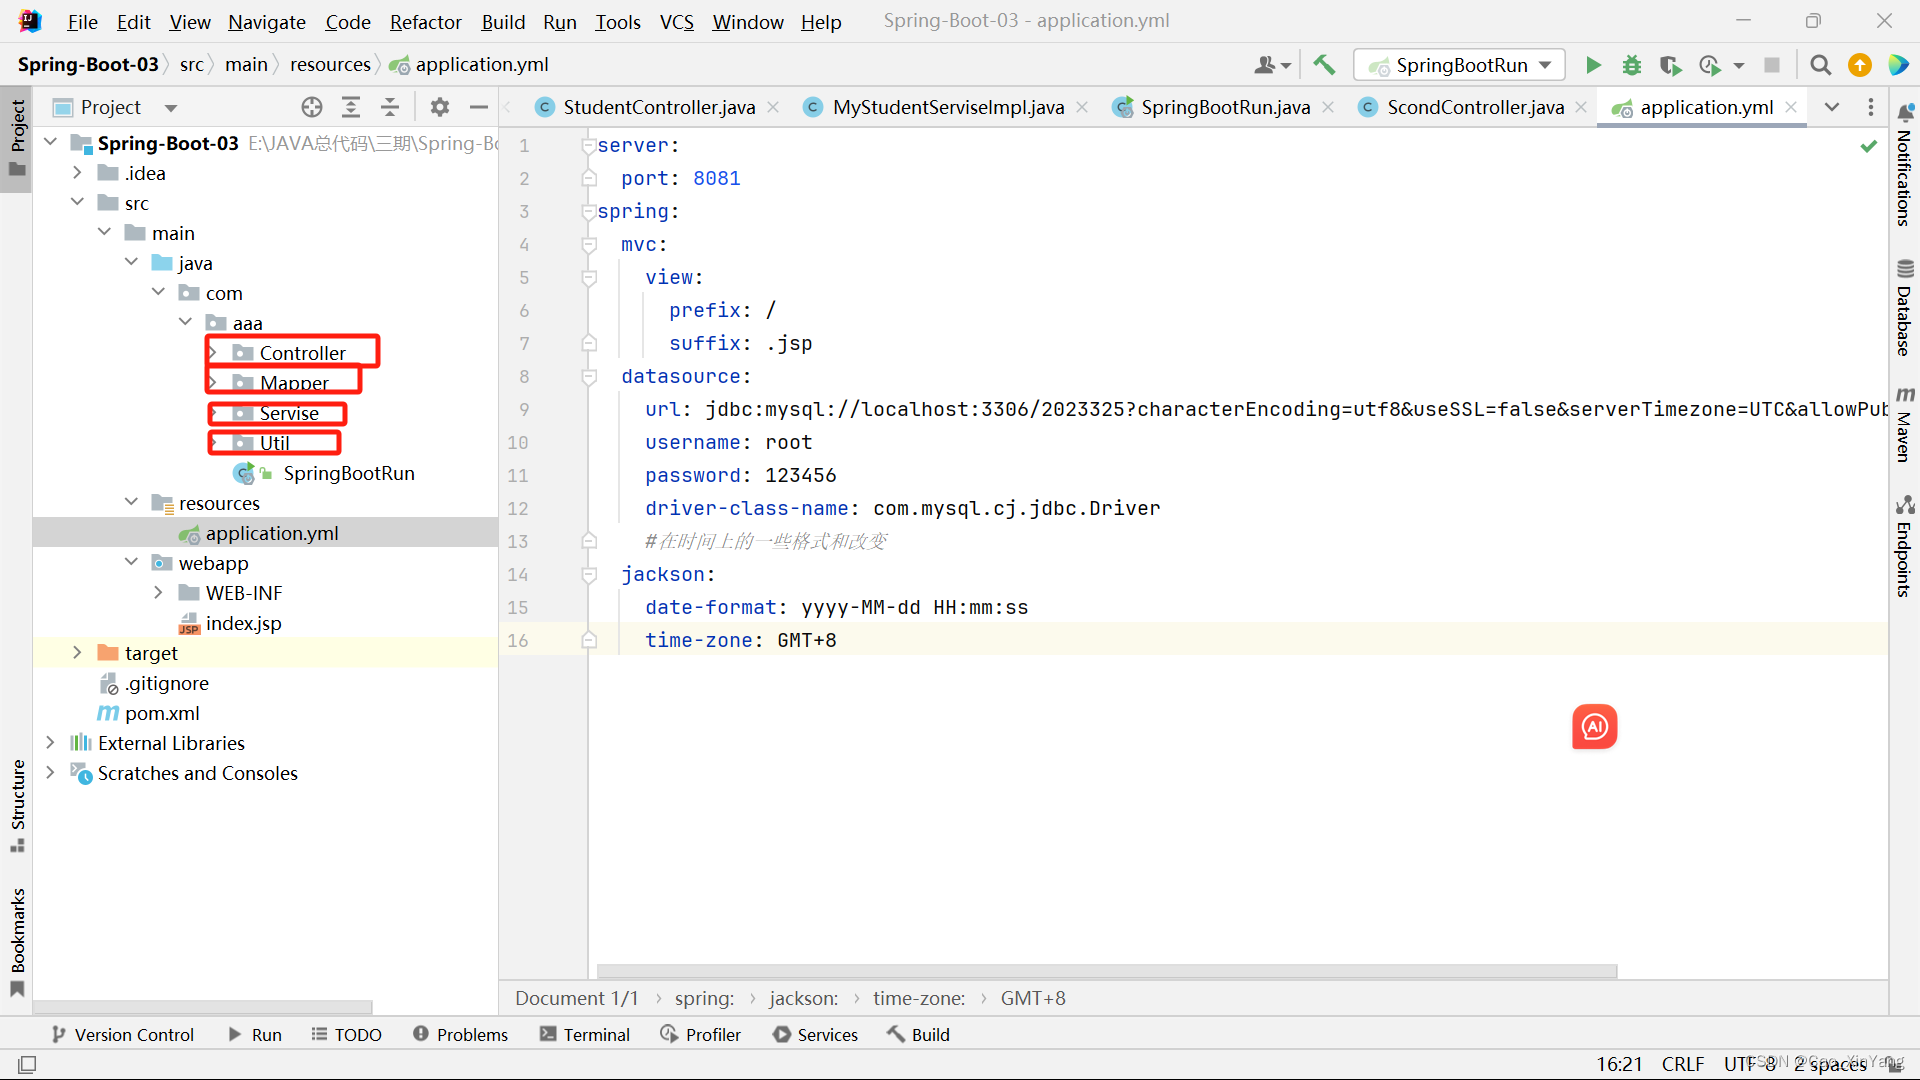Open the TODO tool window
Image resolution: width=1920 pixels, height=1080 pixels.
click(347, 1035)
